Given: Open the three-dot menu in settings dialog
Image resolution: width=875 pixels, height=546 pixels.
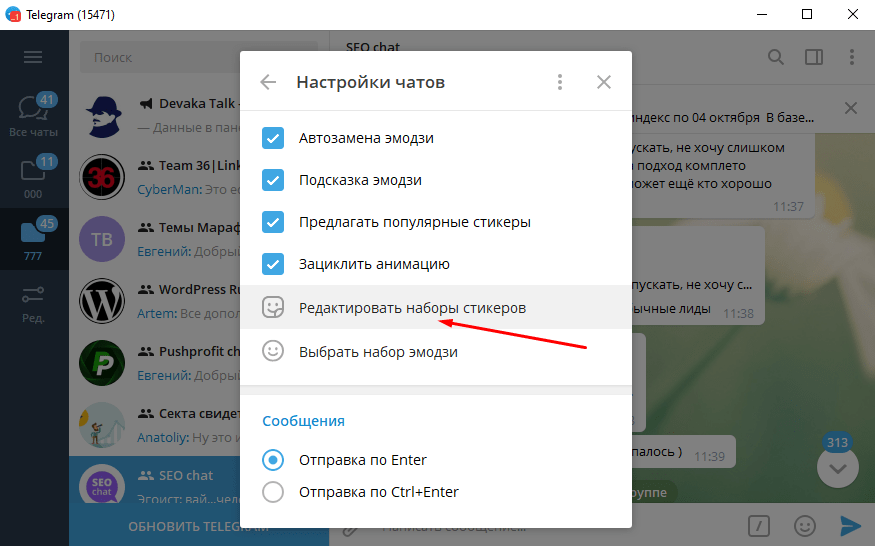Looking at the screenshot, I should pos(560,82).
